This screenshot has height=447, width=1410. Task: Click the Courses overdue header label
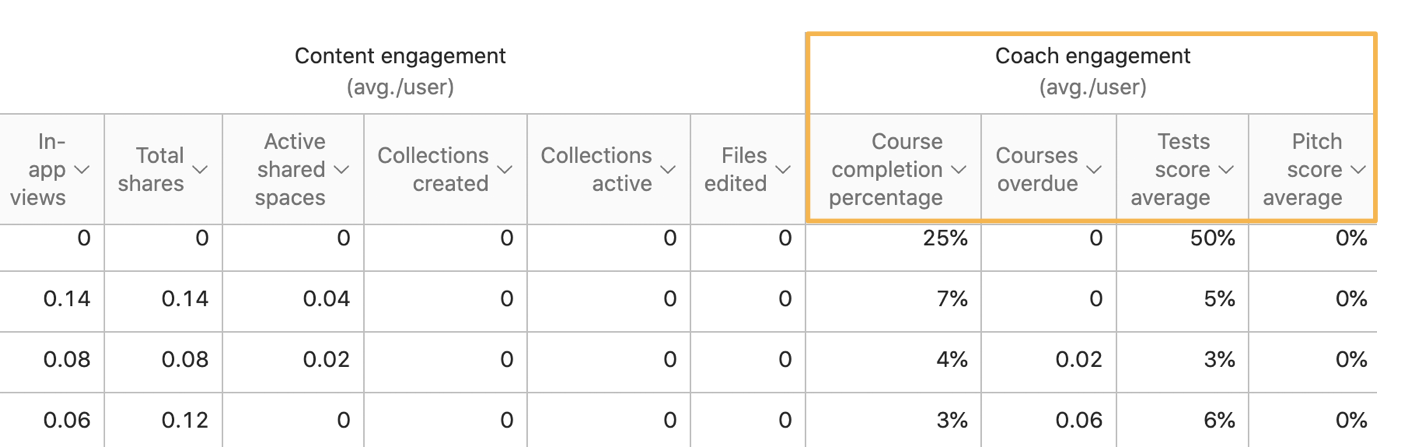(x=1037, y=170)
